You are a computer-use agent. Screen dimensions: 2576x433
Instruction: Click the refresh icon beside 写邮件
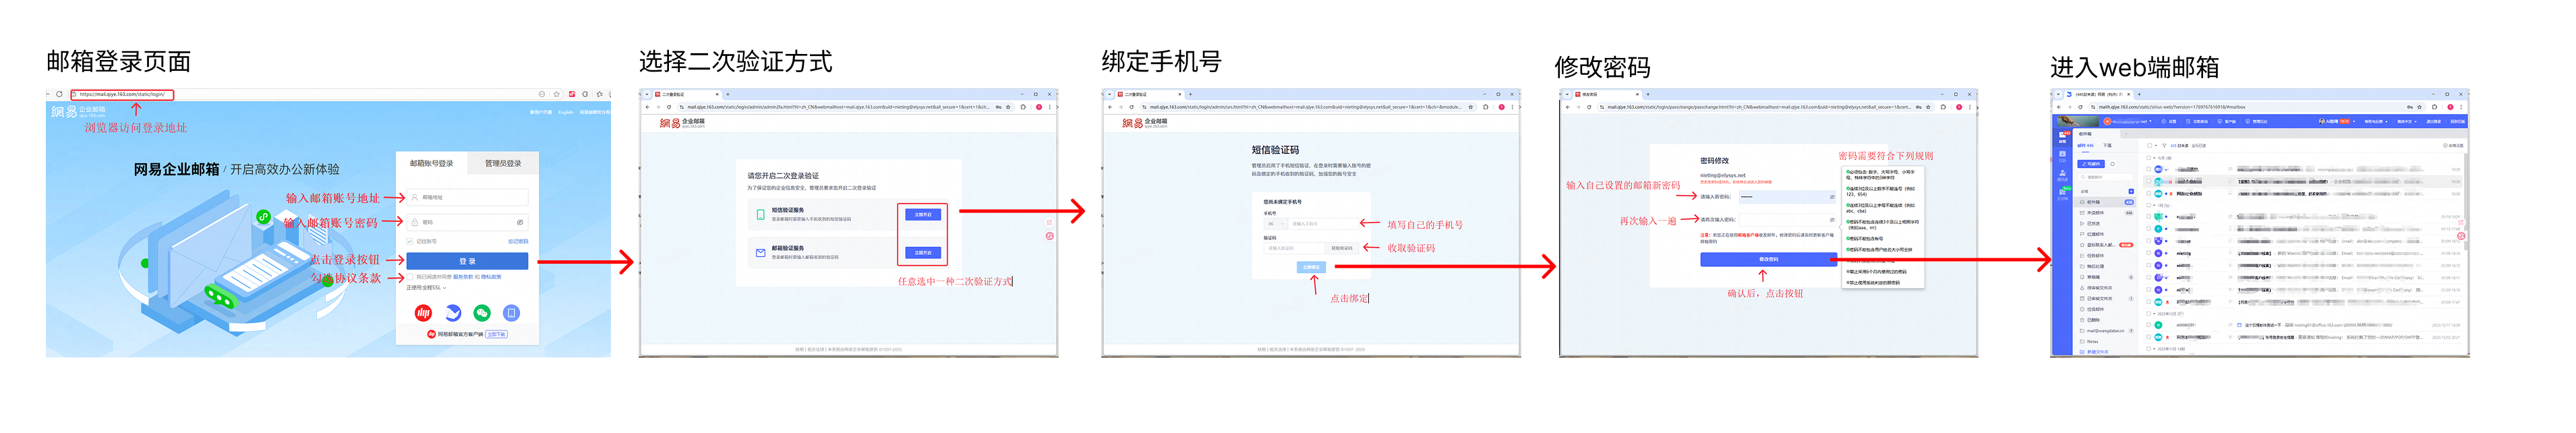point(2113,164)
